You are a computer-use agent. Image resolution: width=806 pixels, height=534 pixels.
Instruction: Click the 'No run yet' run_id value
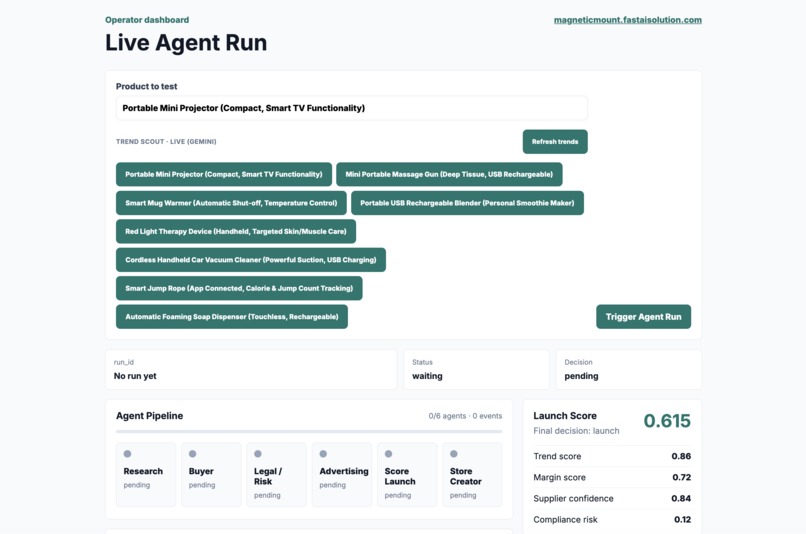135,376
